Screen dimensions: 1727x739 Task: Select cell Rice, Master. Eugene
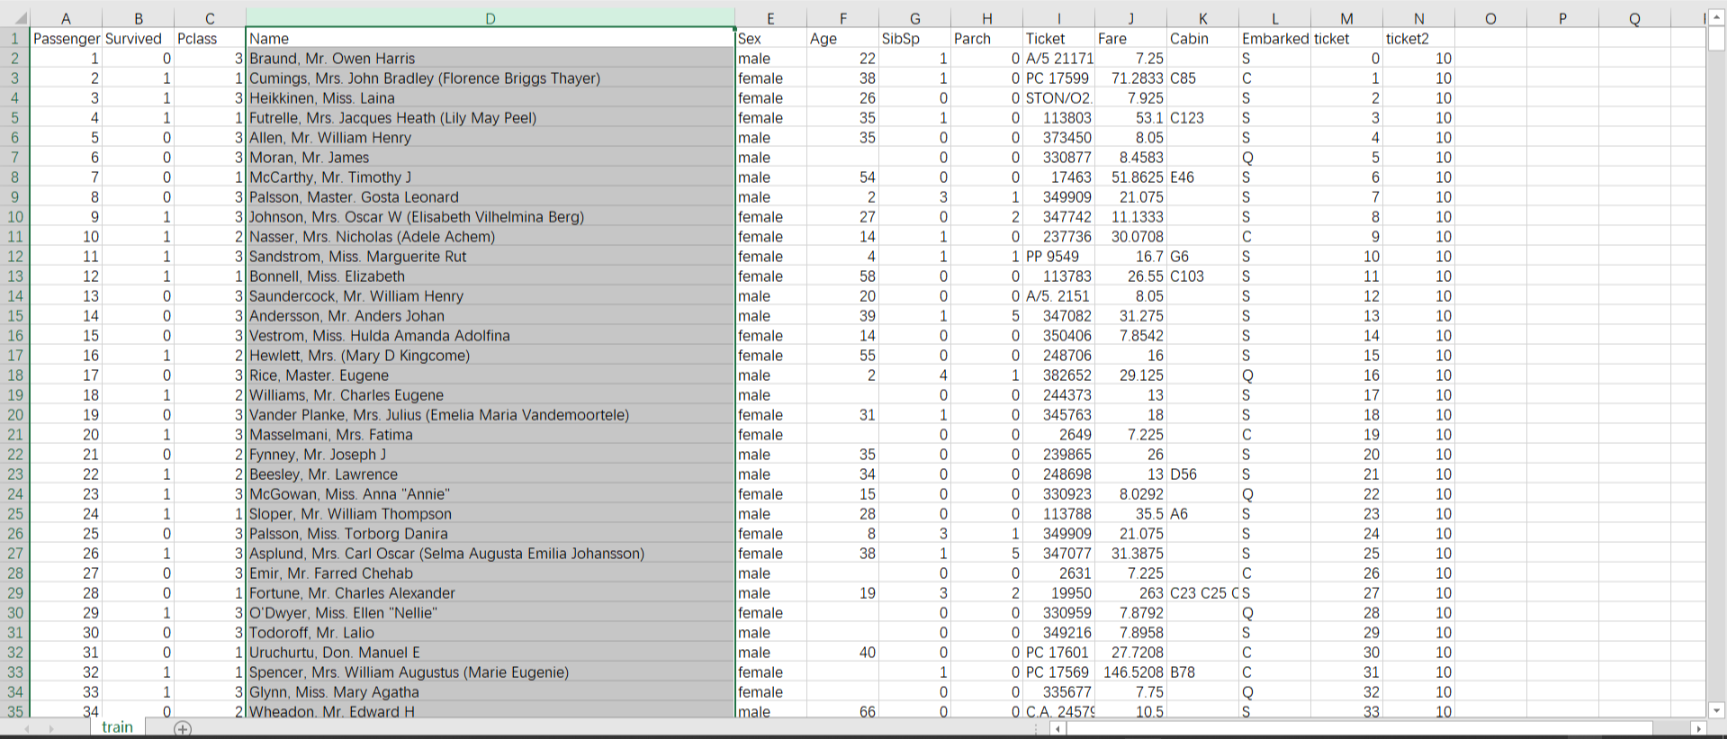tap(490, 375)
